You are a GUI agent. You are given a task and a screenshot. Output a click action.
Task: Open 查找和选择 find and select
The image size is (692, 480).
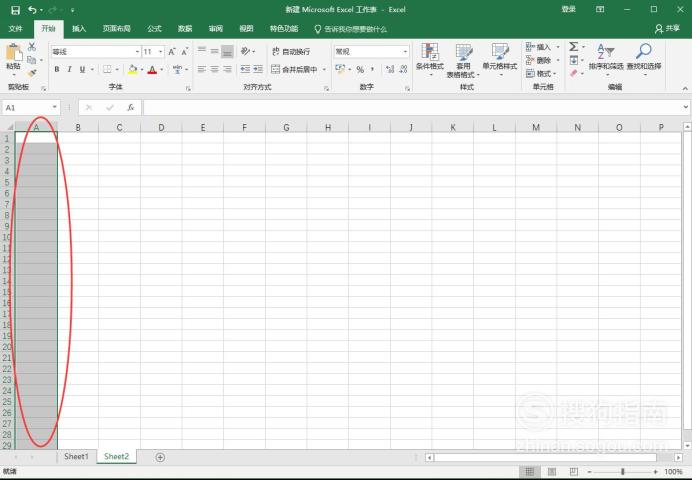(x=644, y=59)
